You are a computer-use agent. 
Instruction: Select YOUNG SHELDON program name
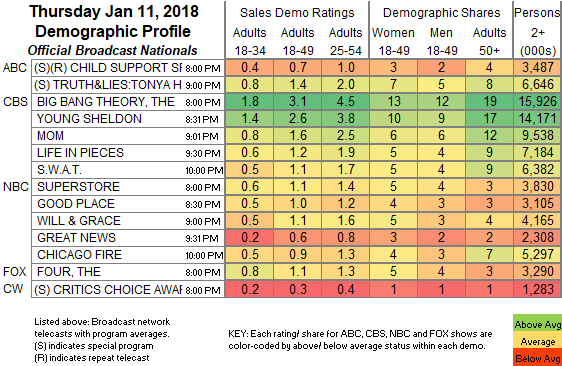point(90,119)
